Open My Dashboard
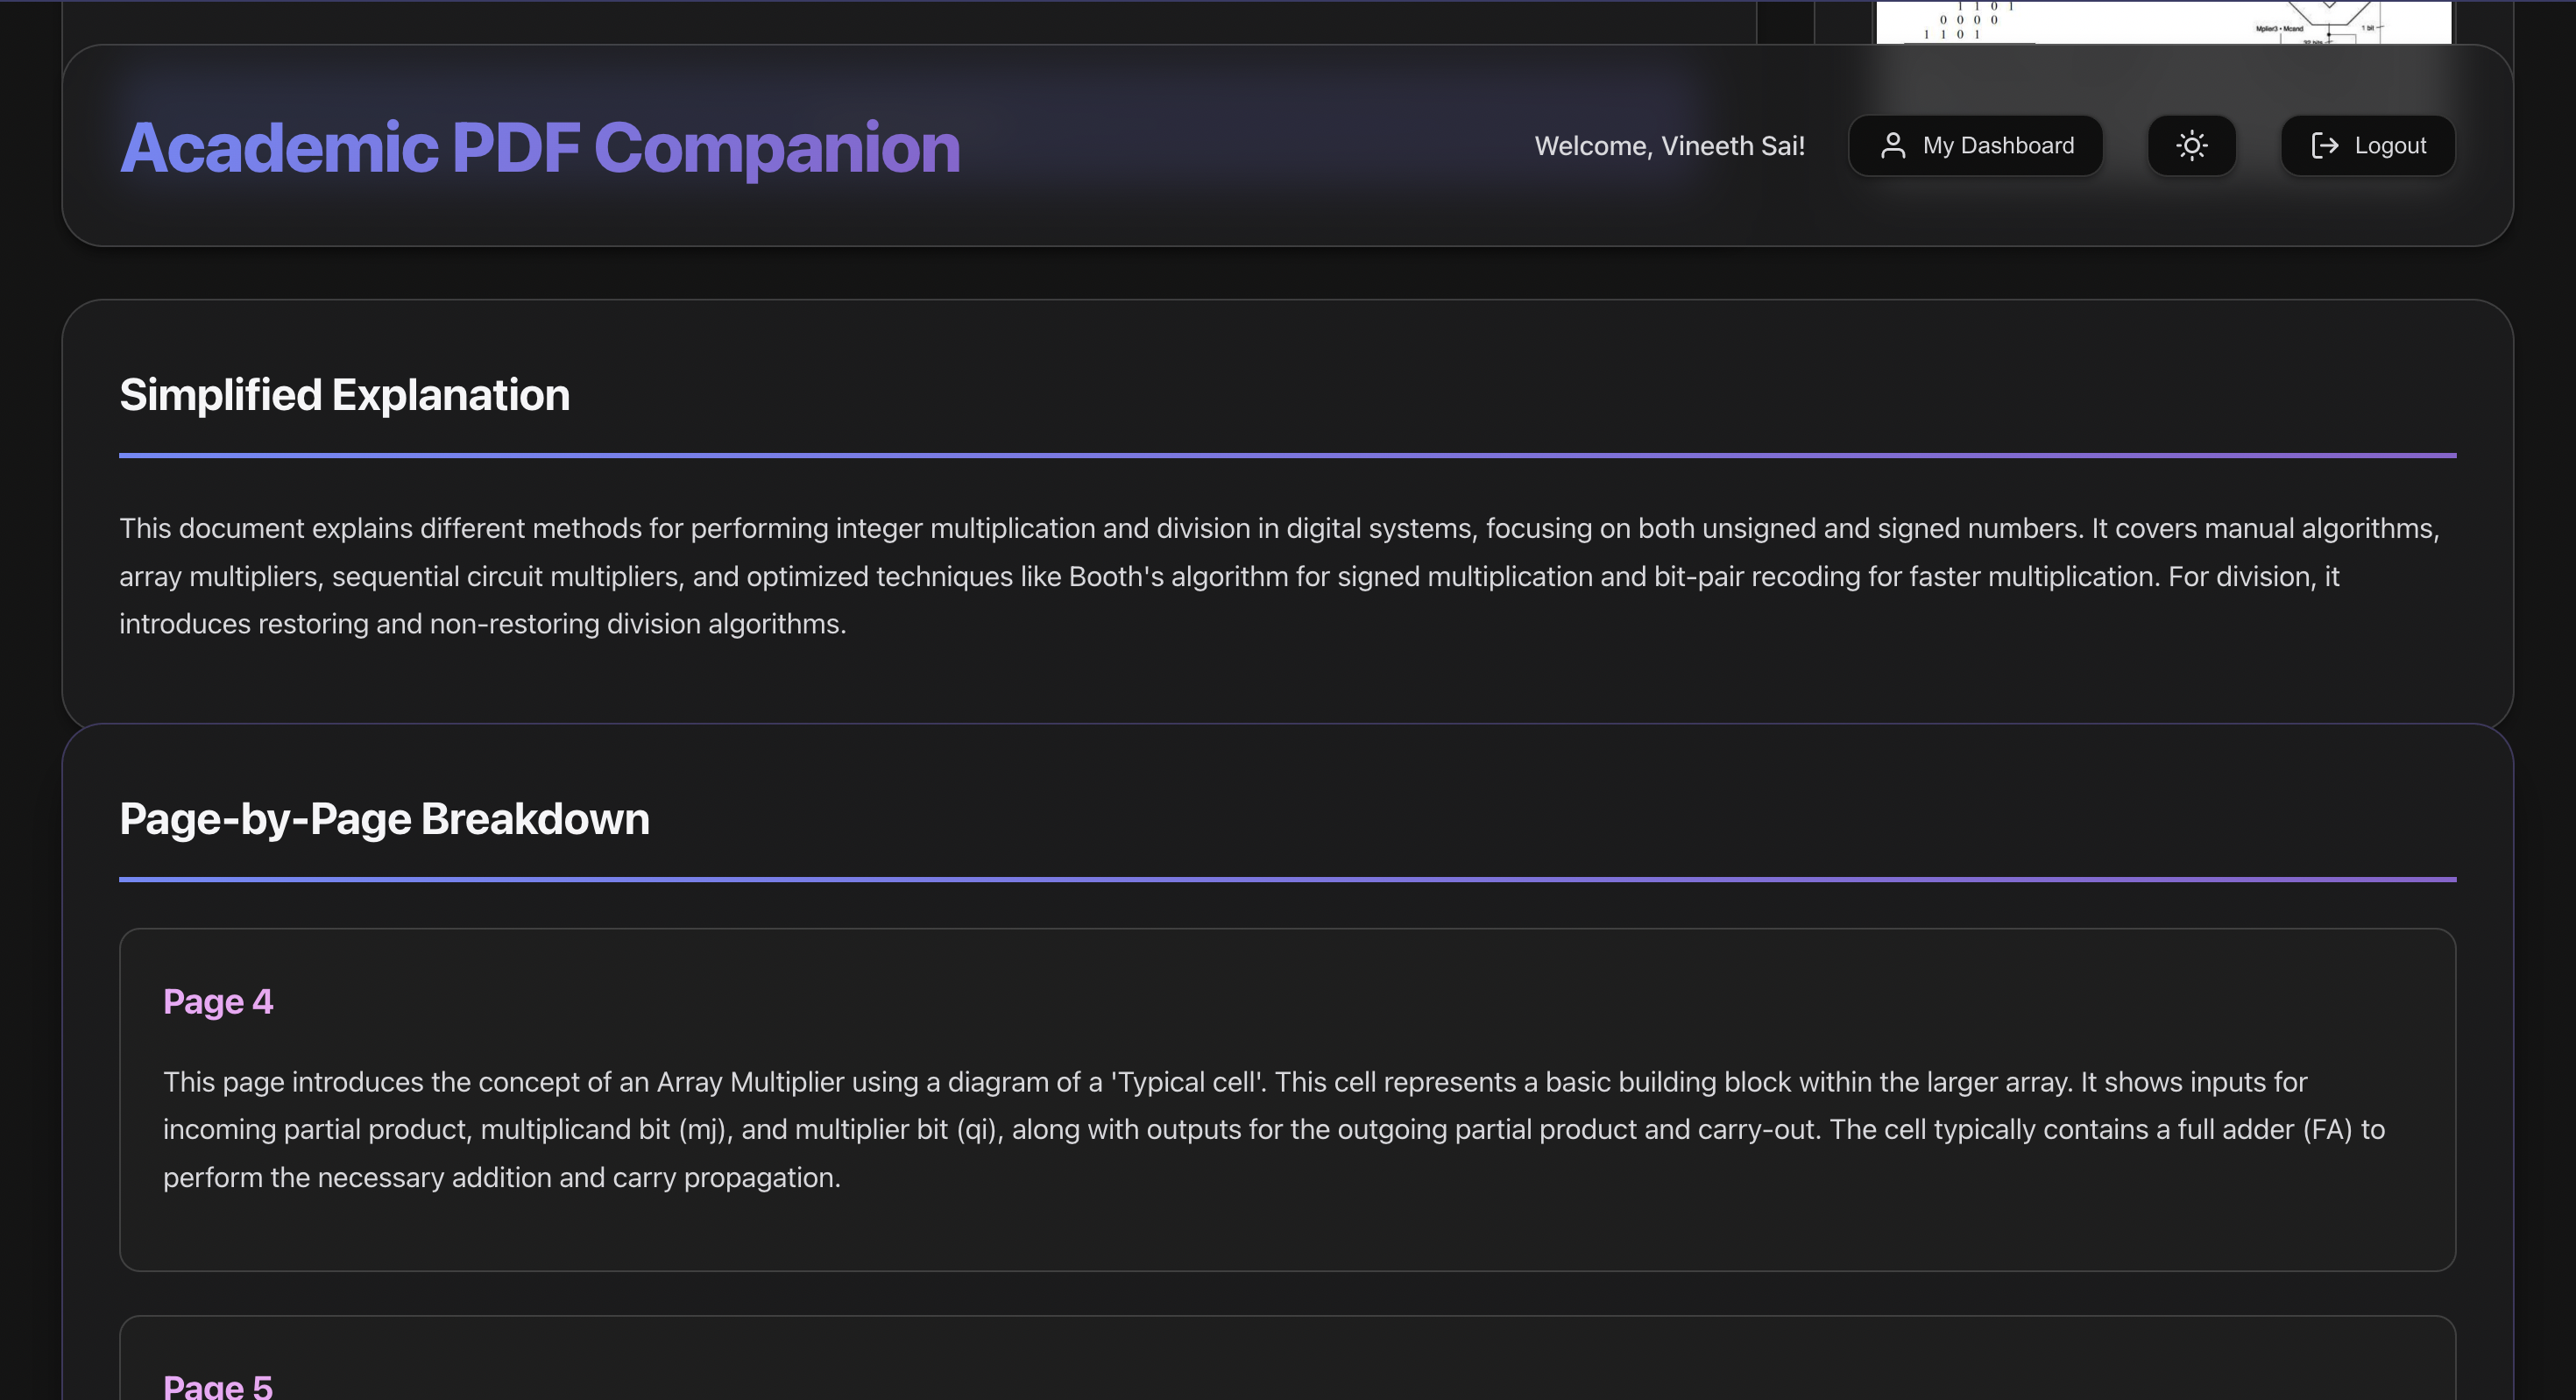Viewport: 2576px width, 1400px height. click(1975, 146)
